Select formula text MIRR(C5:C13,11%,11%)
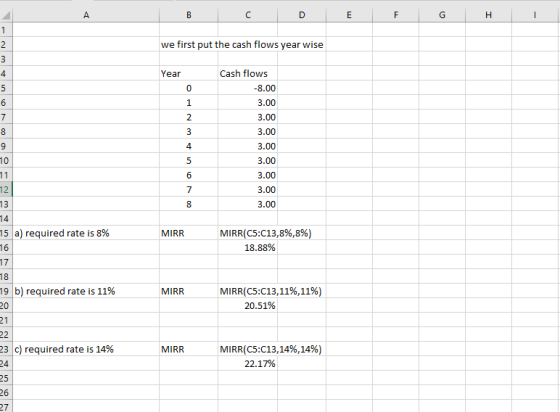 270,291
